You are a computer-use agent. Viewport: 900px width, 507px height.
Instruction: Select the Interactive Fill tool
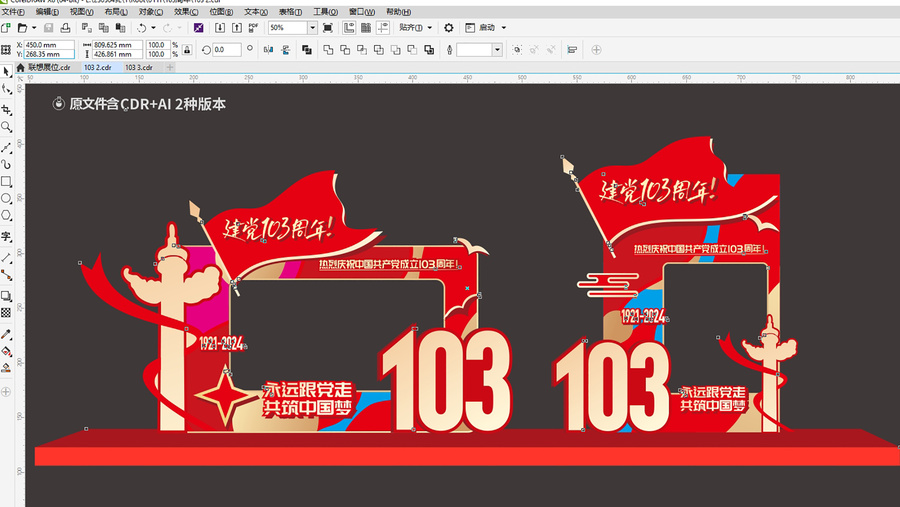coord(6,351)
